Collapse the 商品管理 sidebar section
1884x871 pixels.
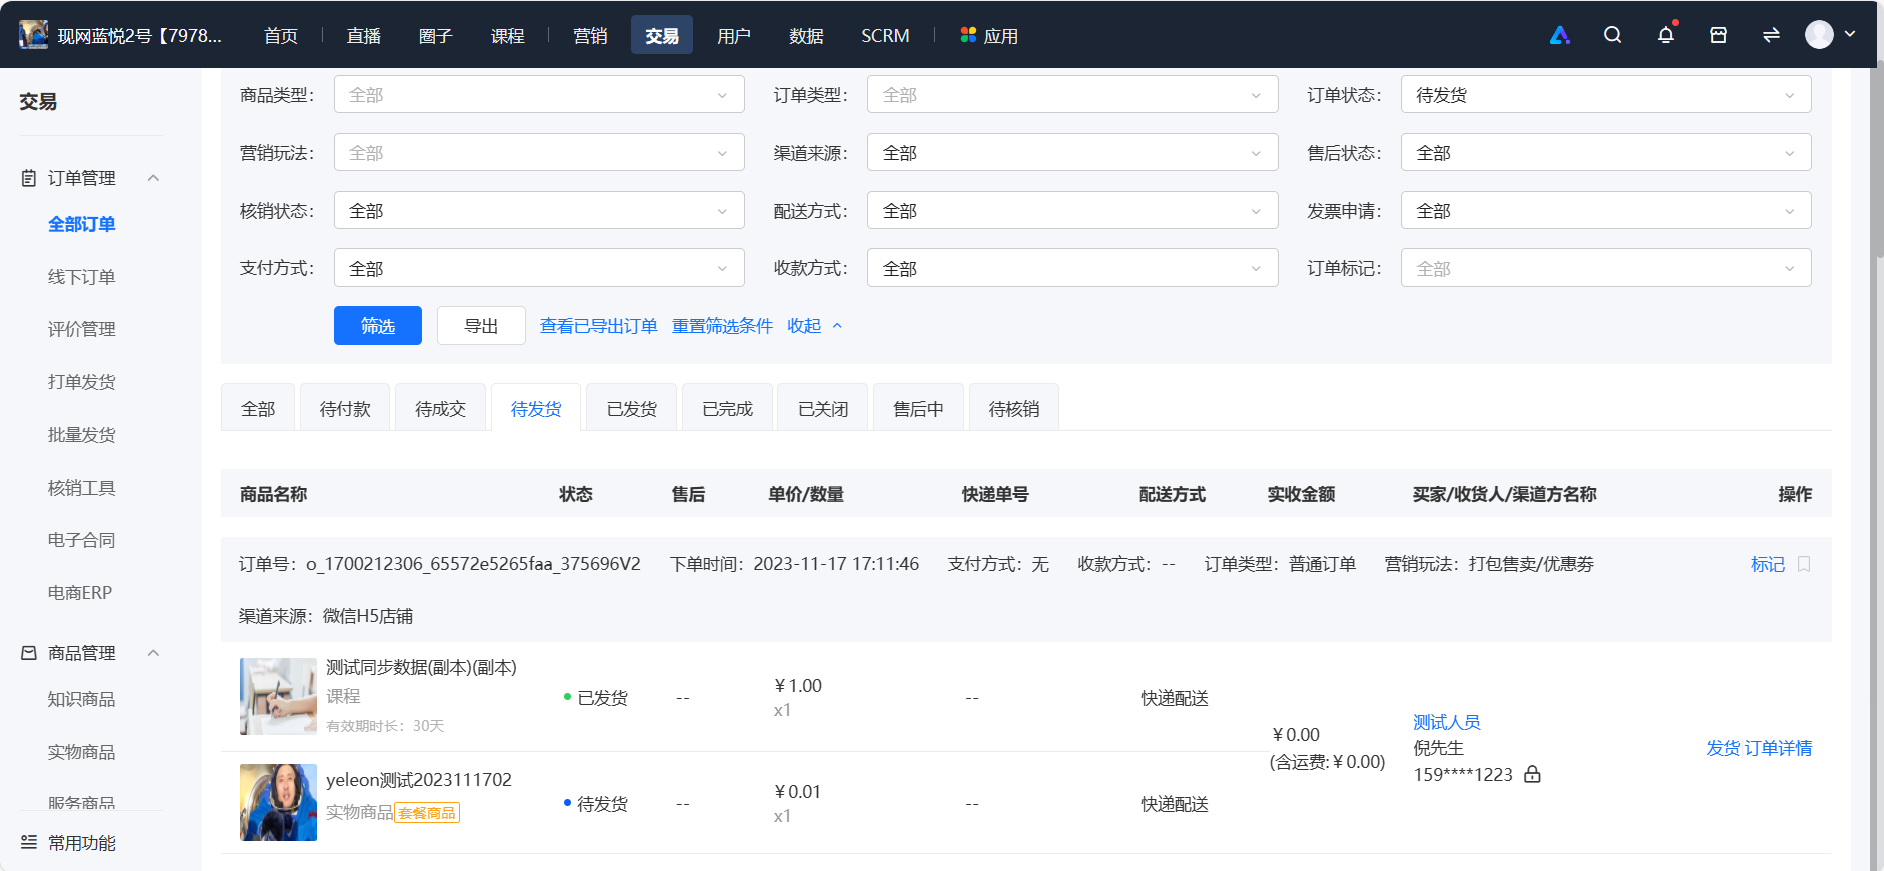(153, 653)
